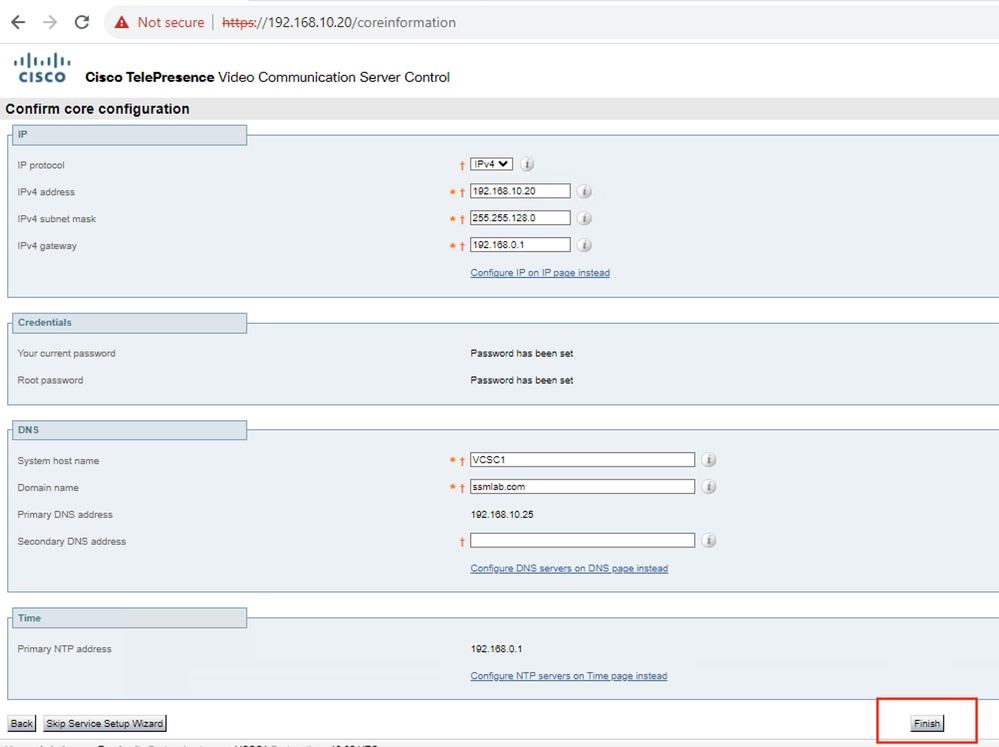Screen dimensions: 999x747
Task: Click the Secondary DNS address label
Action: pos(71,542)
